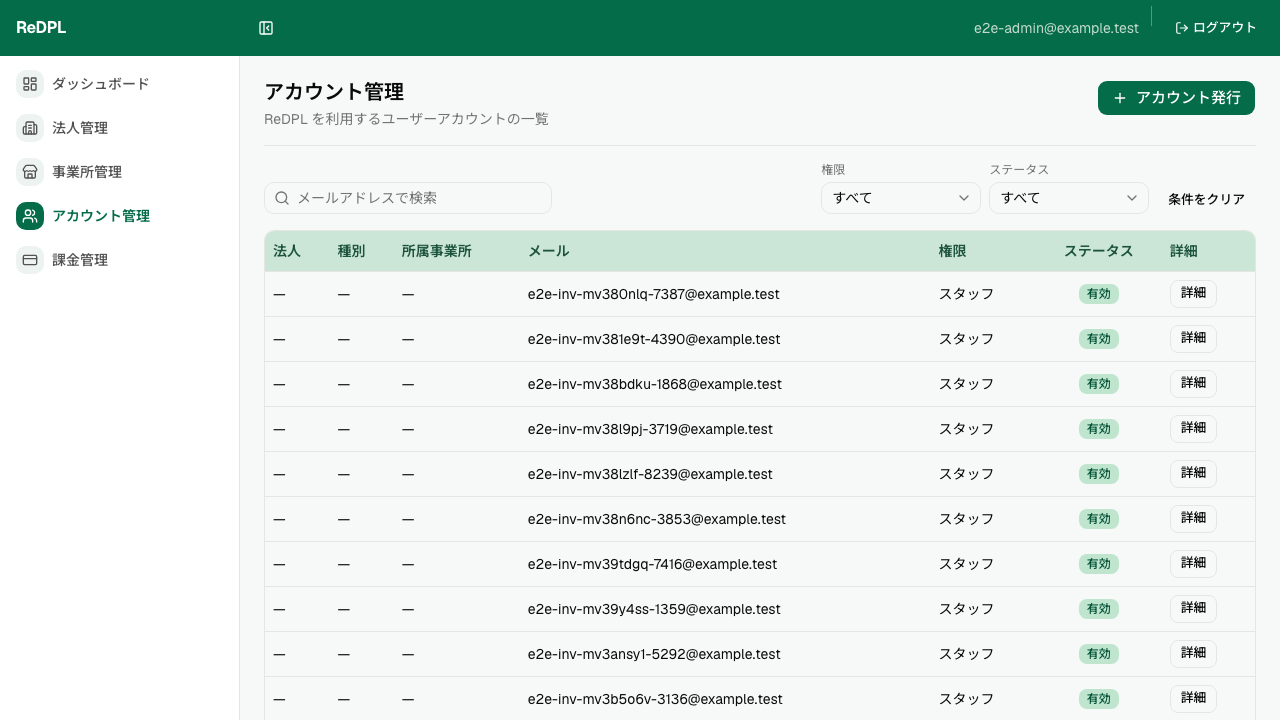Open the 権限 filter dropdown
1280x720 pixels.
click(901, 198)
